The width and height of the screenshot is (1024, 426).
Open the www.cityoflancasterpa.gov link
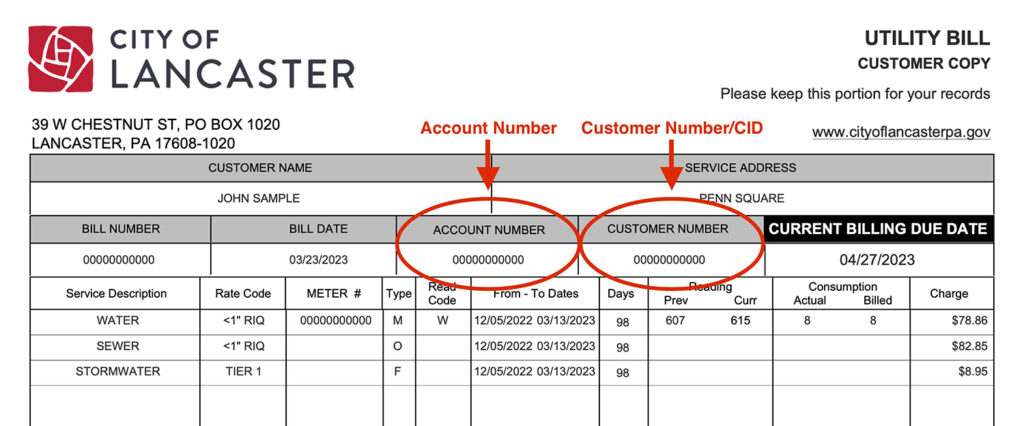point(901,132)
